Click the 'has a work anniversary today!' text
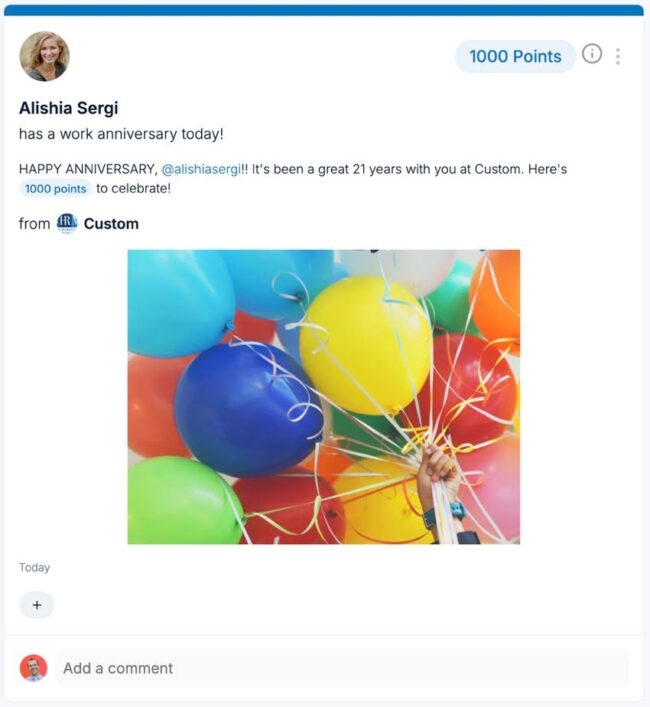The height and width of the screenshot is (707, 650). (x=121, y=134)
